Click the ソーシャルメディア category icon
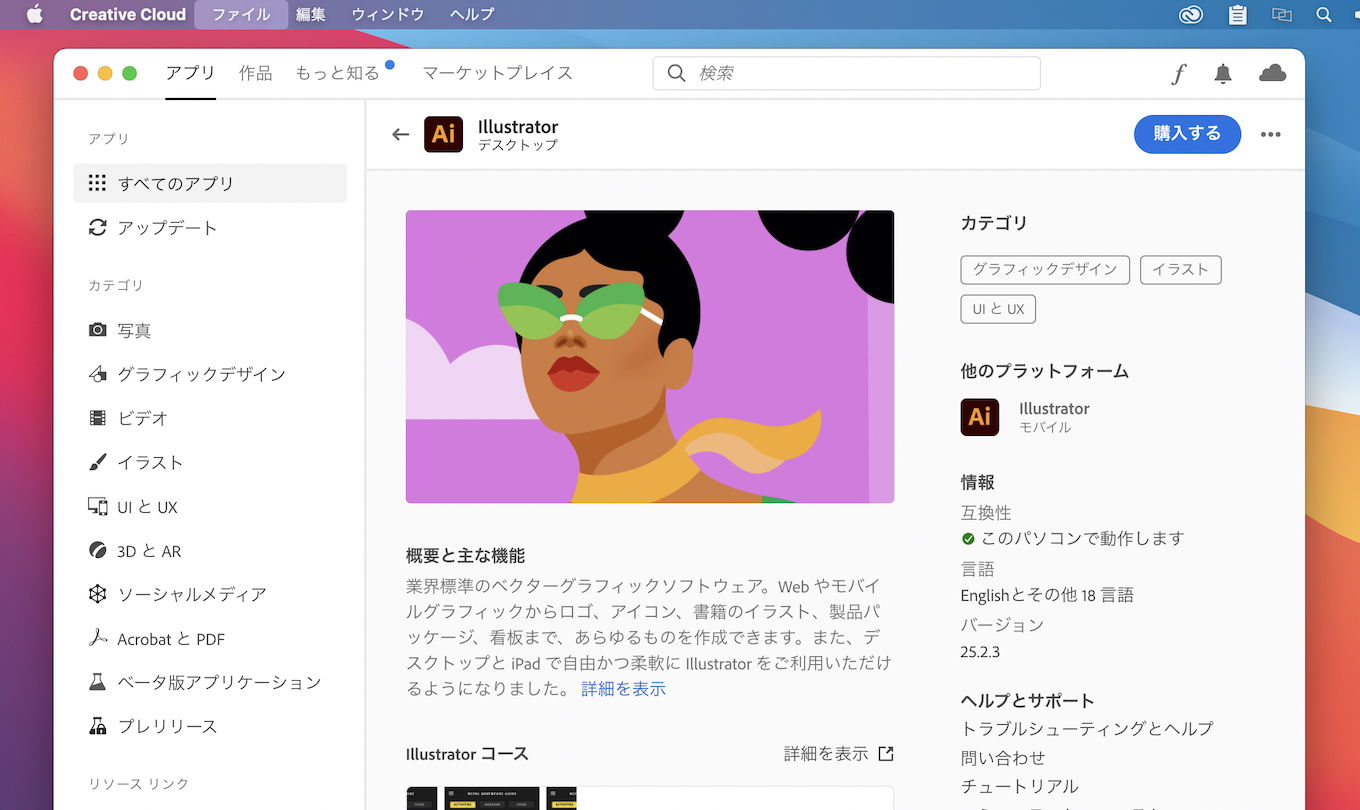The image size is (1360, 810). pyautogui.click(x=97, y=594)
